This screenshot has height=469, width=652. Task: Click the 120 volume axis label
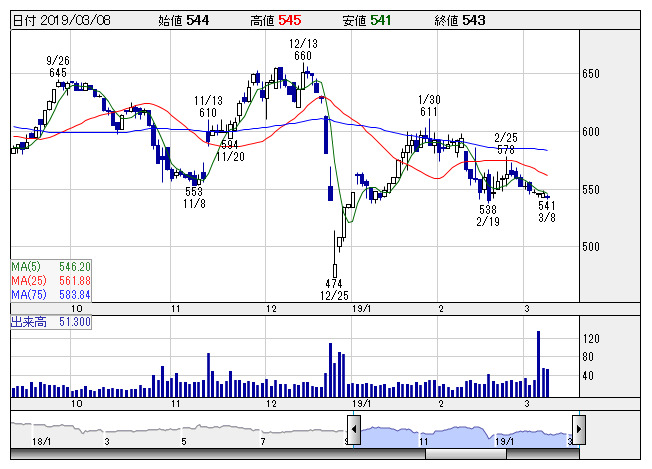tap(591, 339)
